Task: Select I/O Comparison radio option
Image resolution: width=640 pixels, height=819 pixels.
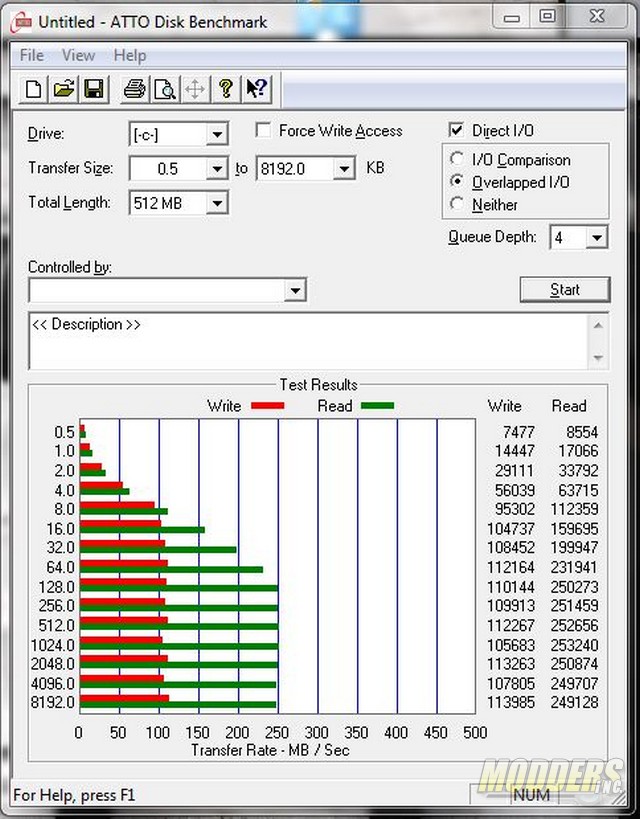Action: coord(457,159)
